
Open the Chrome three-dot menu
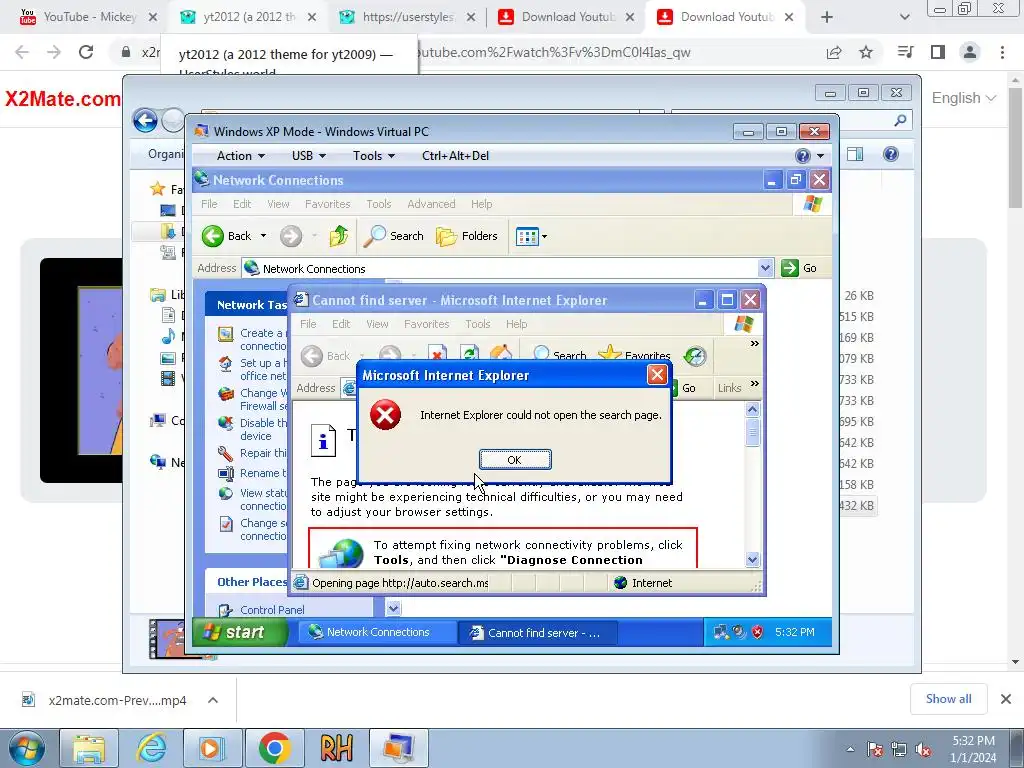coord(1002,52)
